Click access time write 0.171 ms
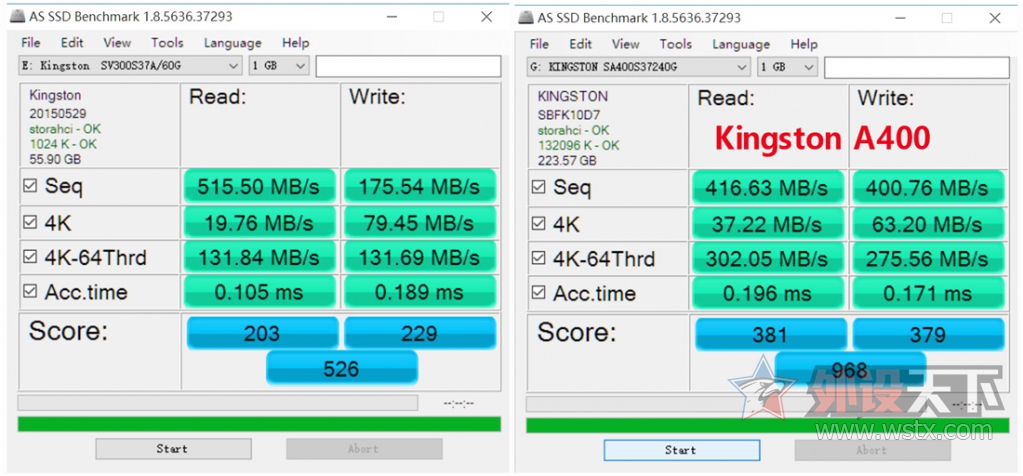Image resolution: width=1023 pixels, height=476 pixels. 928,293
